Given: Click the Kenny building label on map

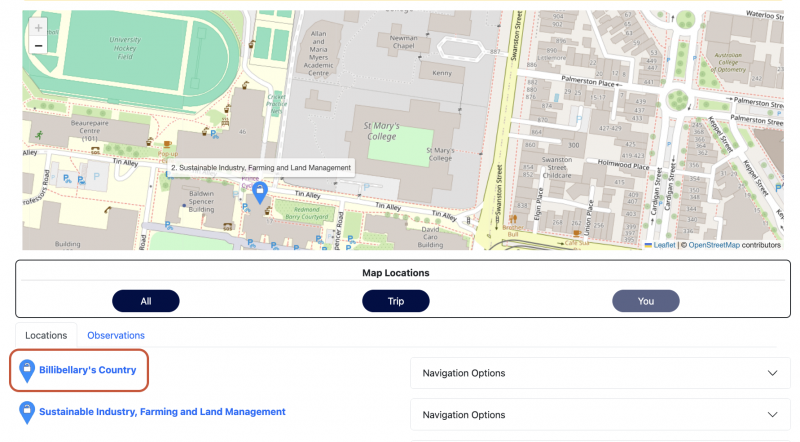Looking at the screenshot, I should [442, 73].
